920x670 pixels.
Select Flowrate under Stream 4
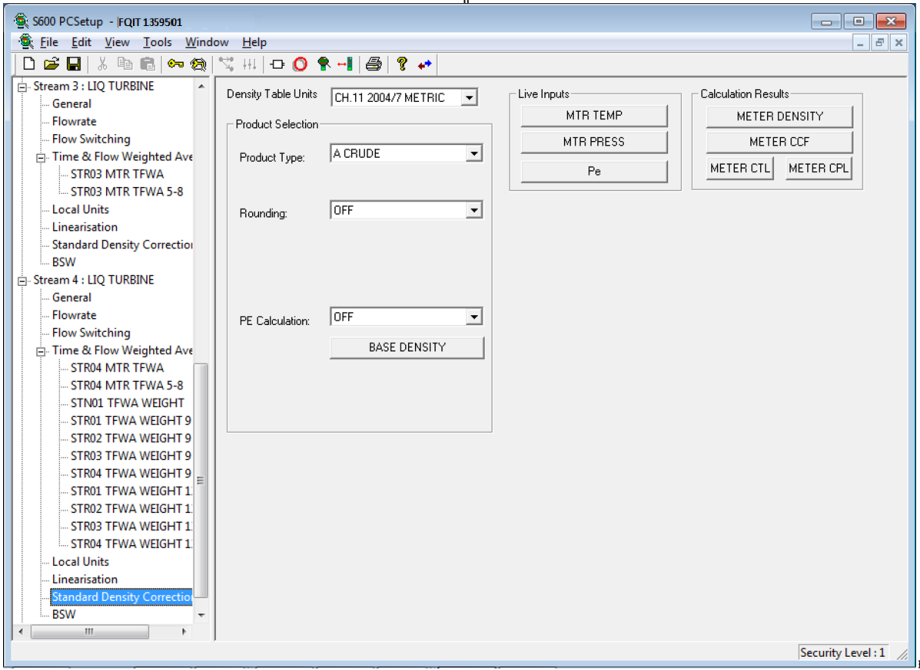[x=74, y=315]
